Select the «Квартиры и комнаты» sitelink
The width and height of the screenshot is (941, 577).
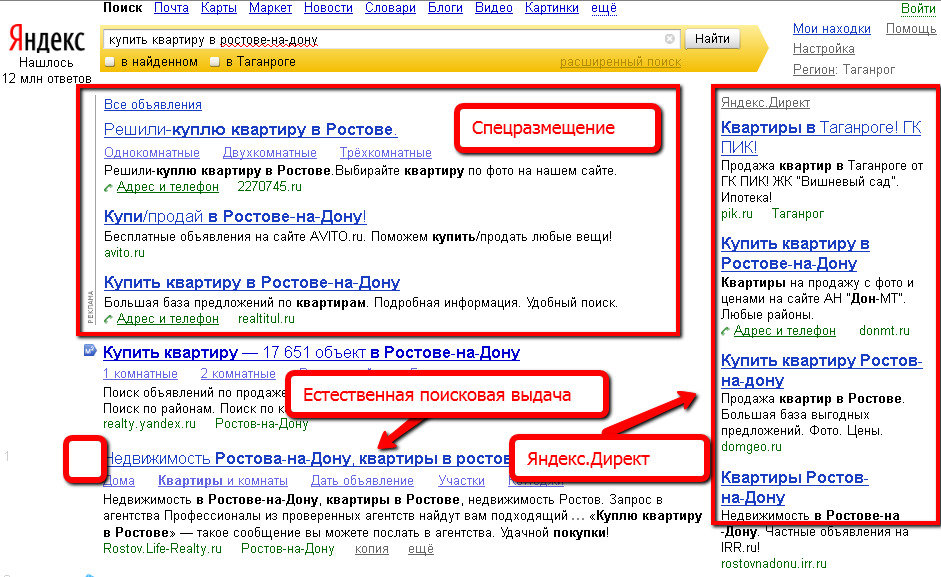pos(223,481)
